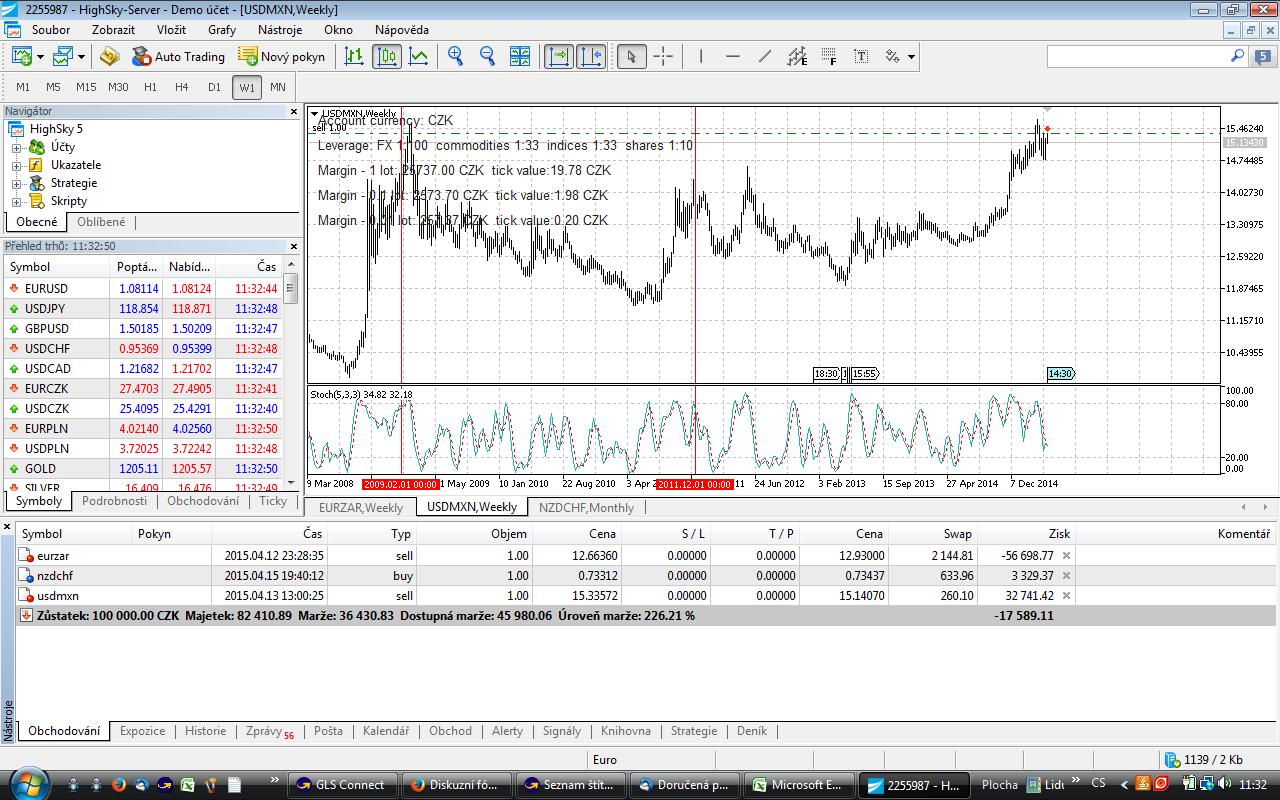This screenshot has height=800, width=1280.
Task: Click the zoom out magnifier icon
Action: click(x=487, y=56)
